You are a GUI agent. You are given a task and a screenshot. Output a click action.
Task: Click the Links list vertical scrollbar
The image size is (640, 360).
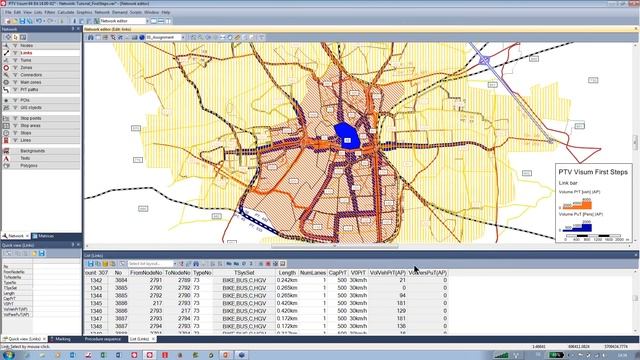[636, 302]
